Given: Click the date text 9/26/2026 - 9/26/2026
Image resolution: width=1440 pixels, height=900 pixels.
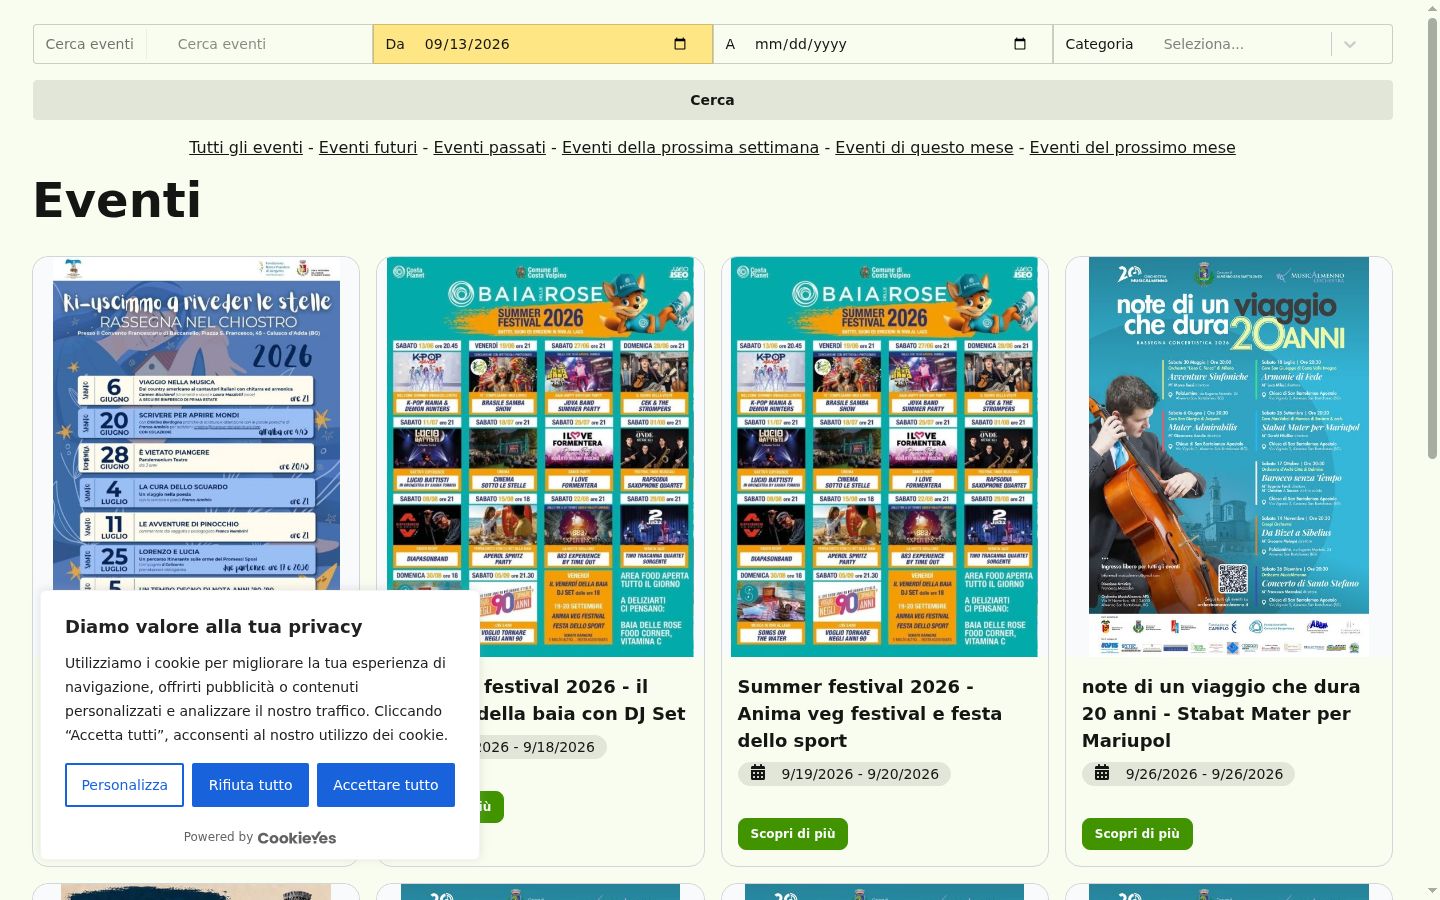Looking at the screenshot, I should (x=1204, y=774).
